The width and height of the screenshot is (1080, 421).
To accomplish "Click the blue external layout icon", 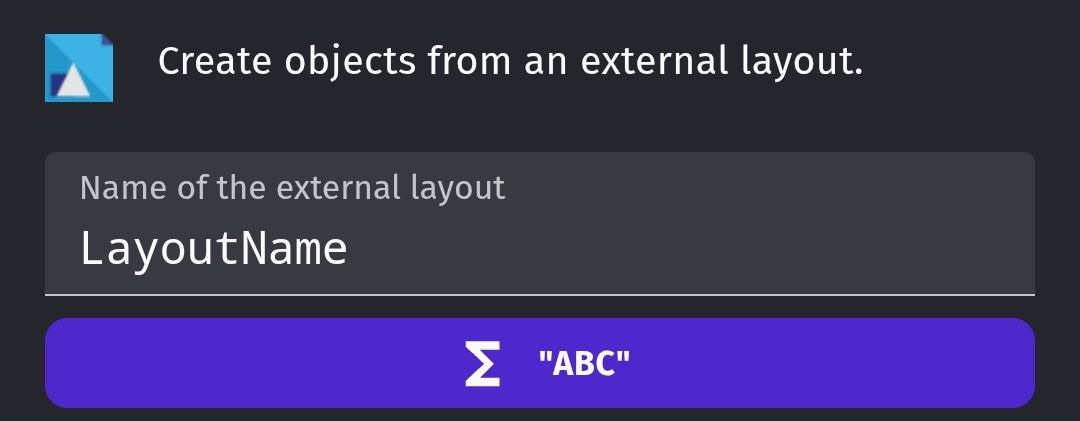I will click(79, 68).
